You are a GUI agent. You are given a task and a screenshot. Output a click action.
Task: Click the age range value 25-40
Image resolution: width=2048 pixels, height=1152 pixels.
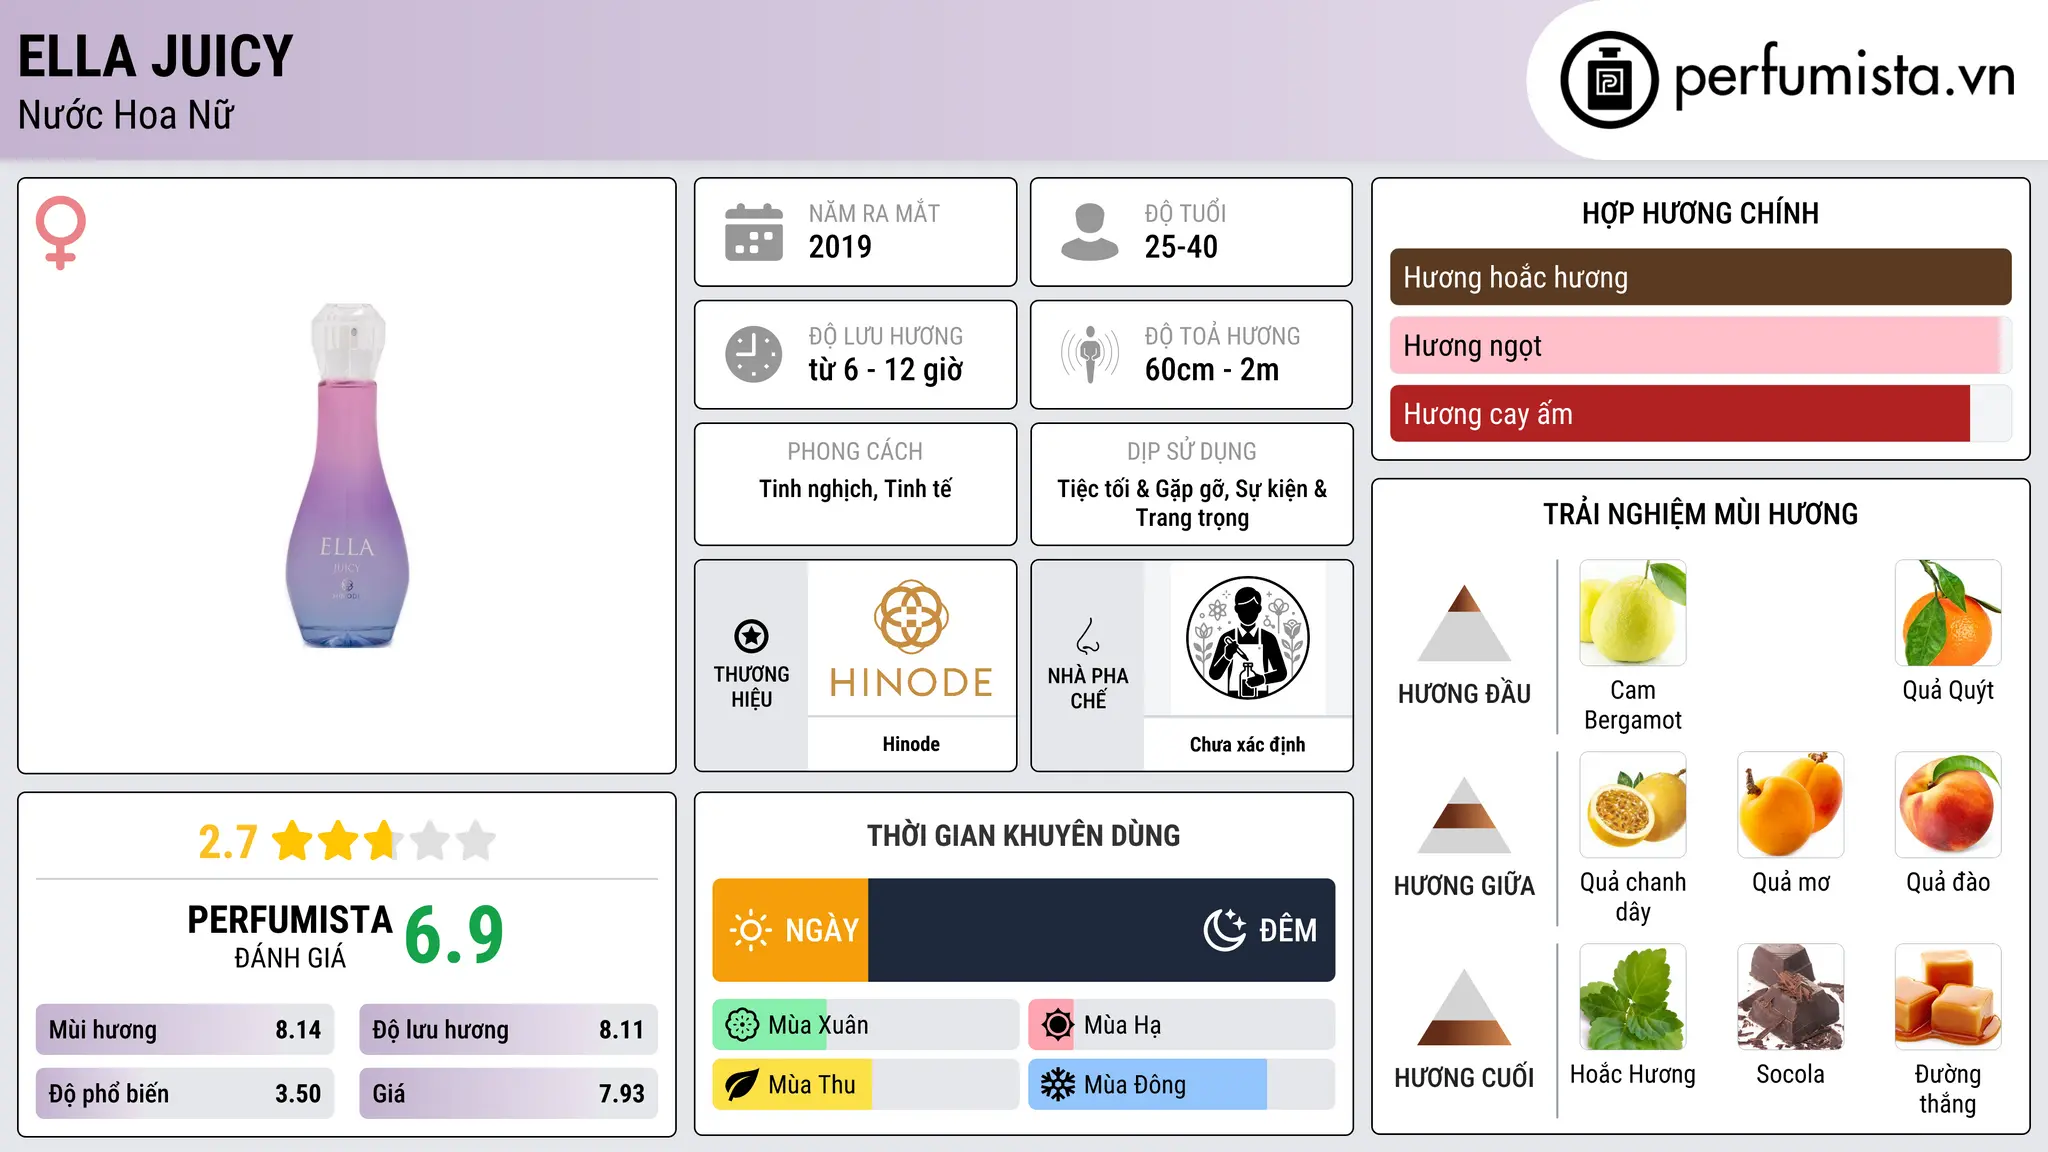pyautogui.click(x=1181, y=247)
